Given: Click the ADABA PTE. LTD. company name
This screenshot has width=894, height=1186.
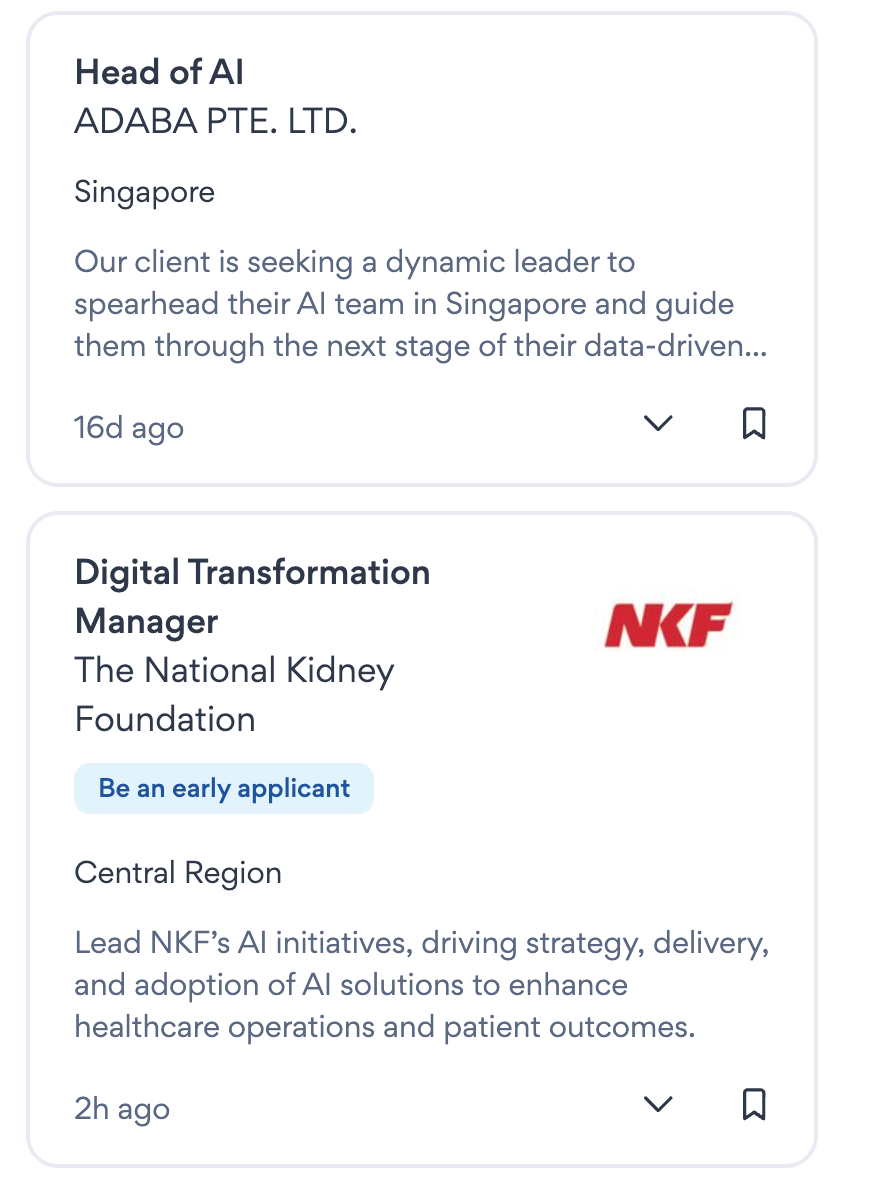Looking at the screenshot, I should [216, 121].
